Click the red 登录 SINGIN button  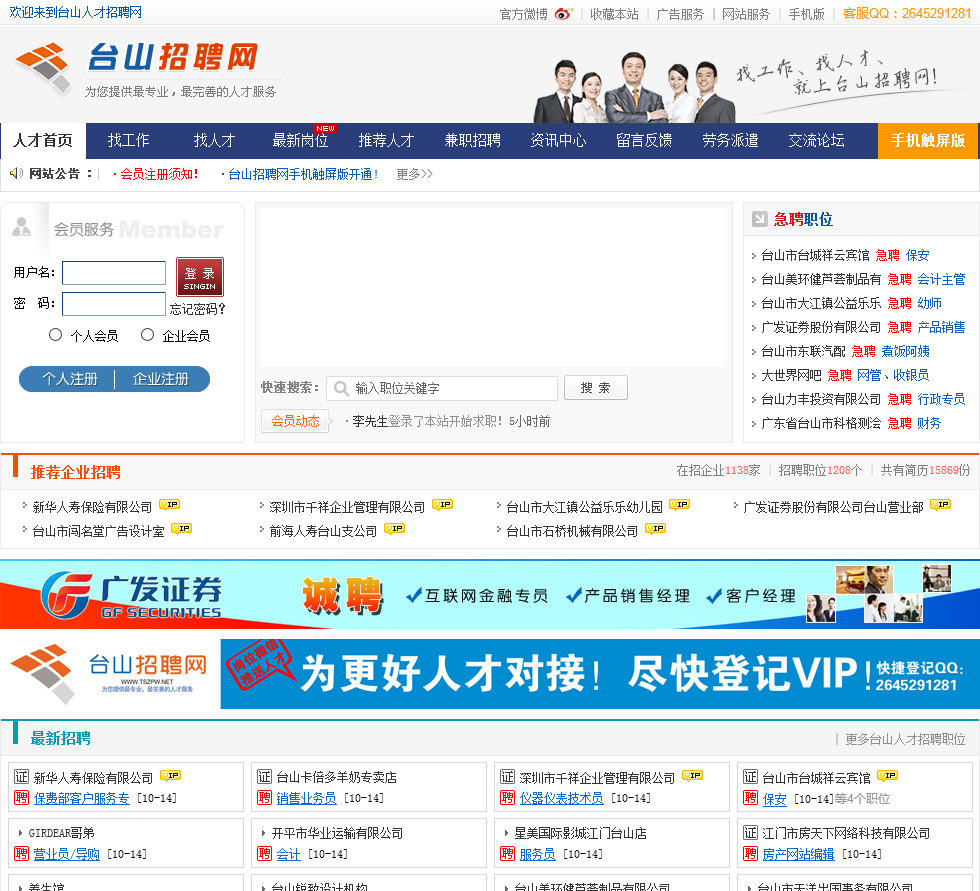coord(200,277)
